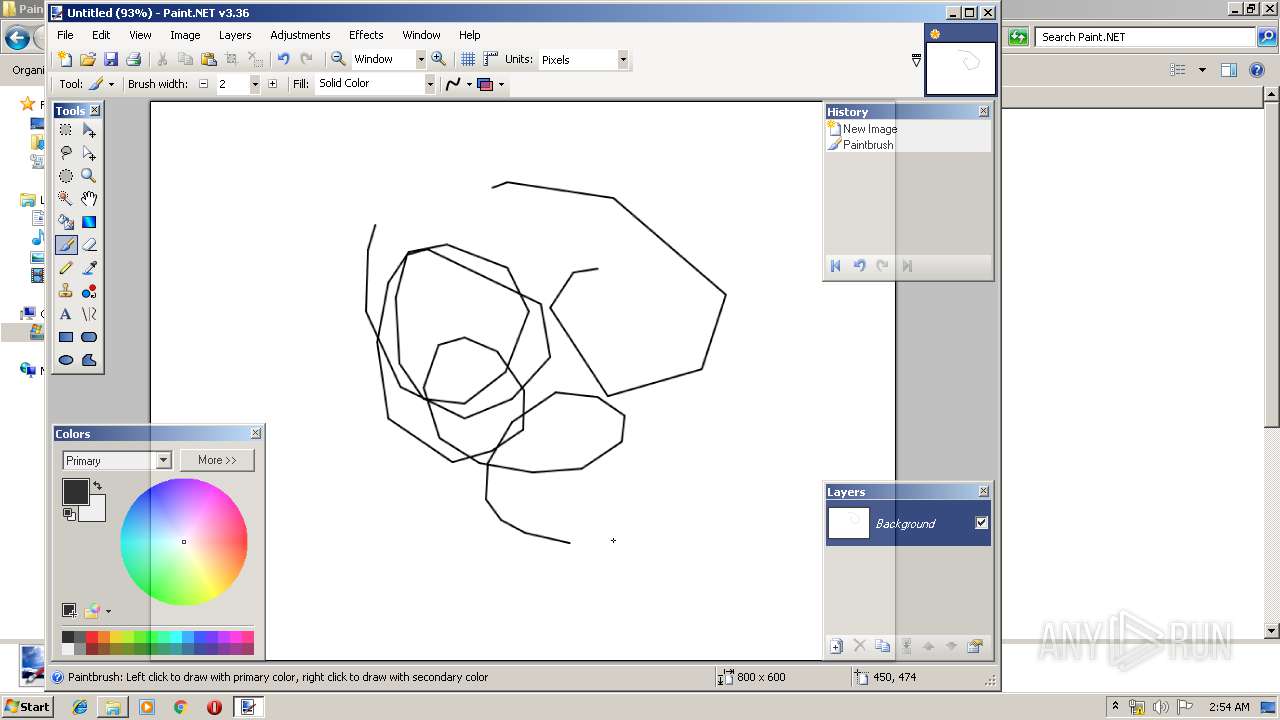Open the Units Pixels dropdown
The width and height of the screenshot is (1280, 720).
[x=622, y=59]
